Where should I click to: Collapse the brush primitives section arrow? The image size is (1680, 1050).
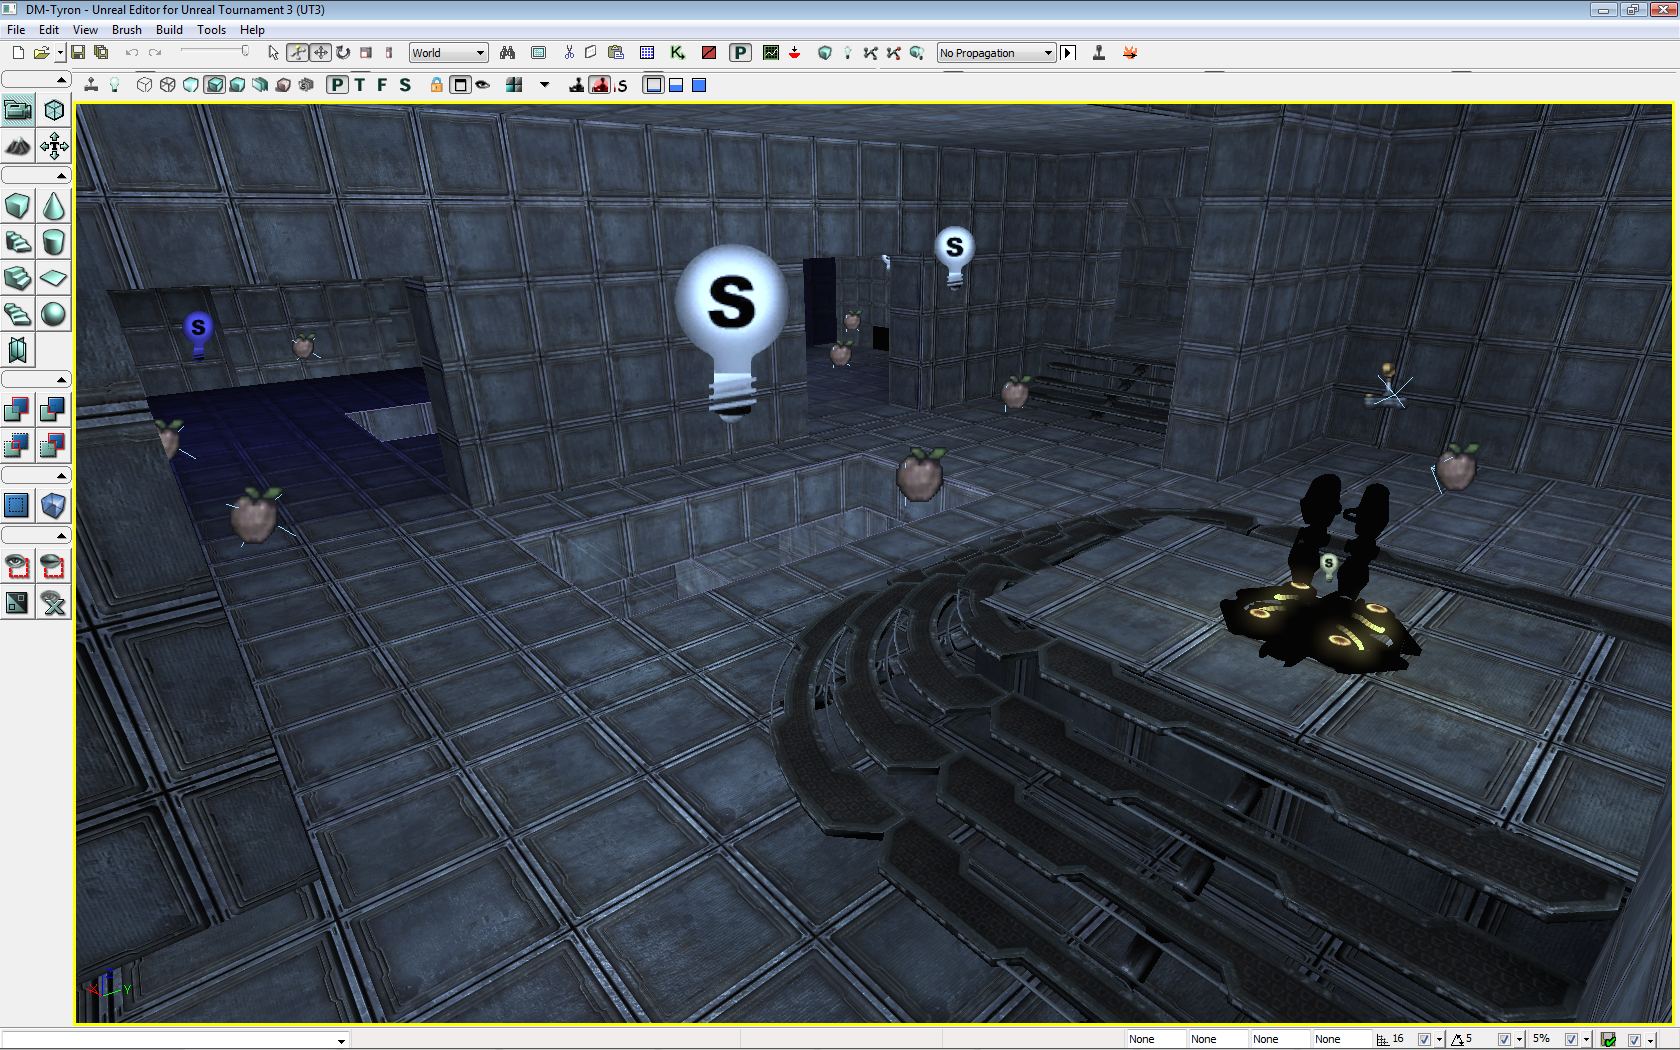tap(61, 176)
